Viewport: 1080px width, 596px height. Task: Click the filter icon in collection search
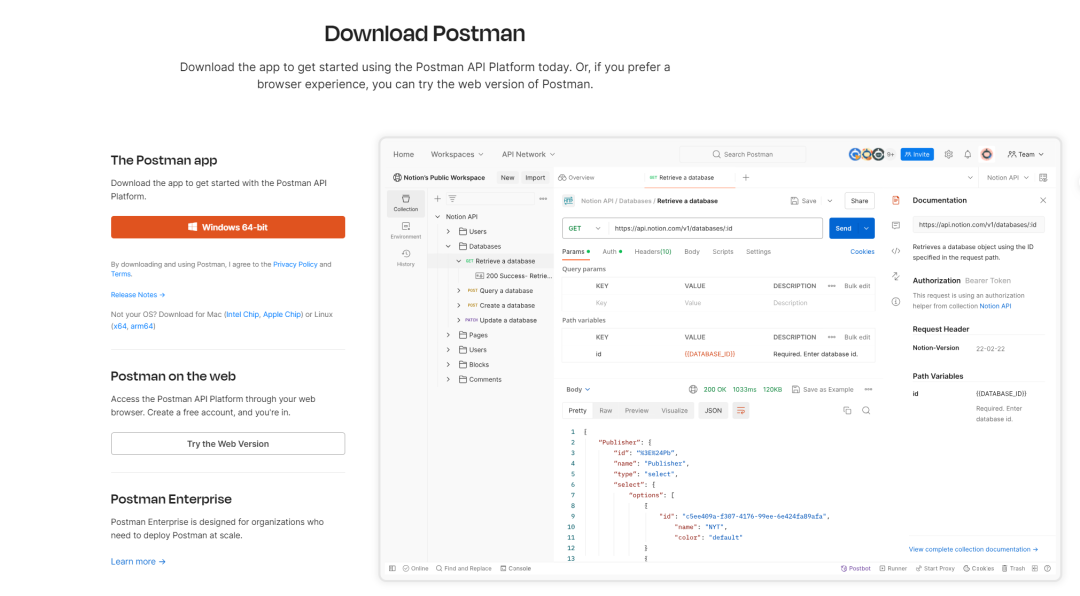[x=453, y=198]
